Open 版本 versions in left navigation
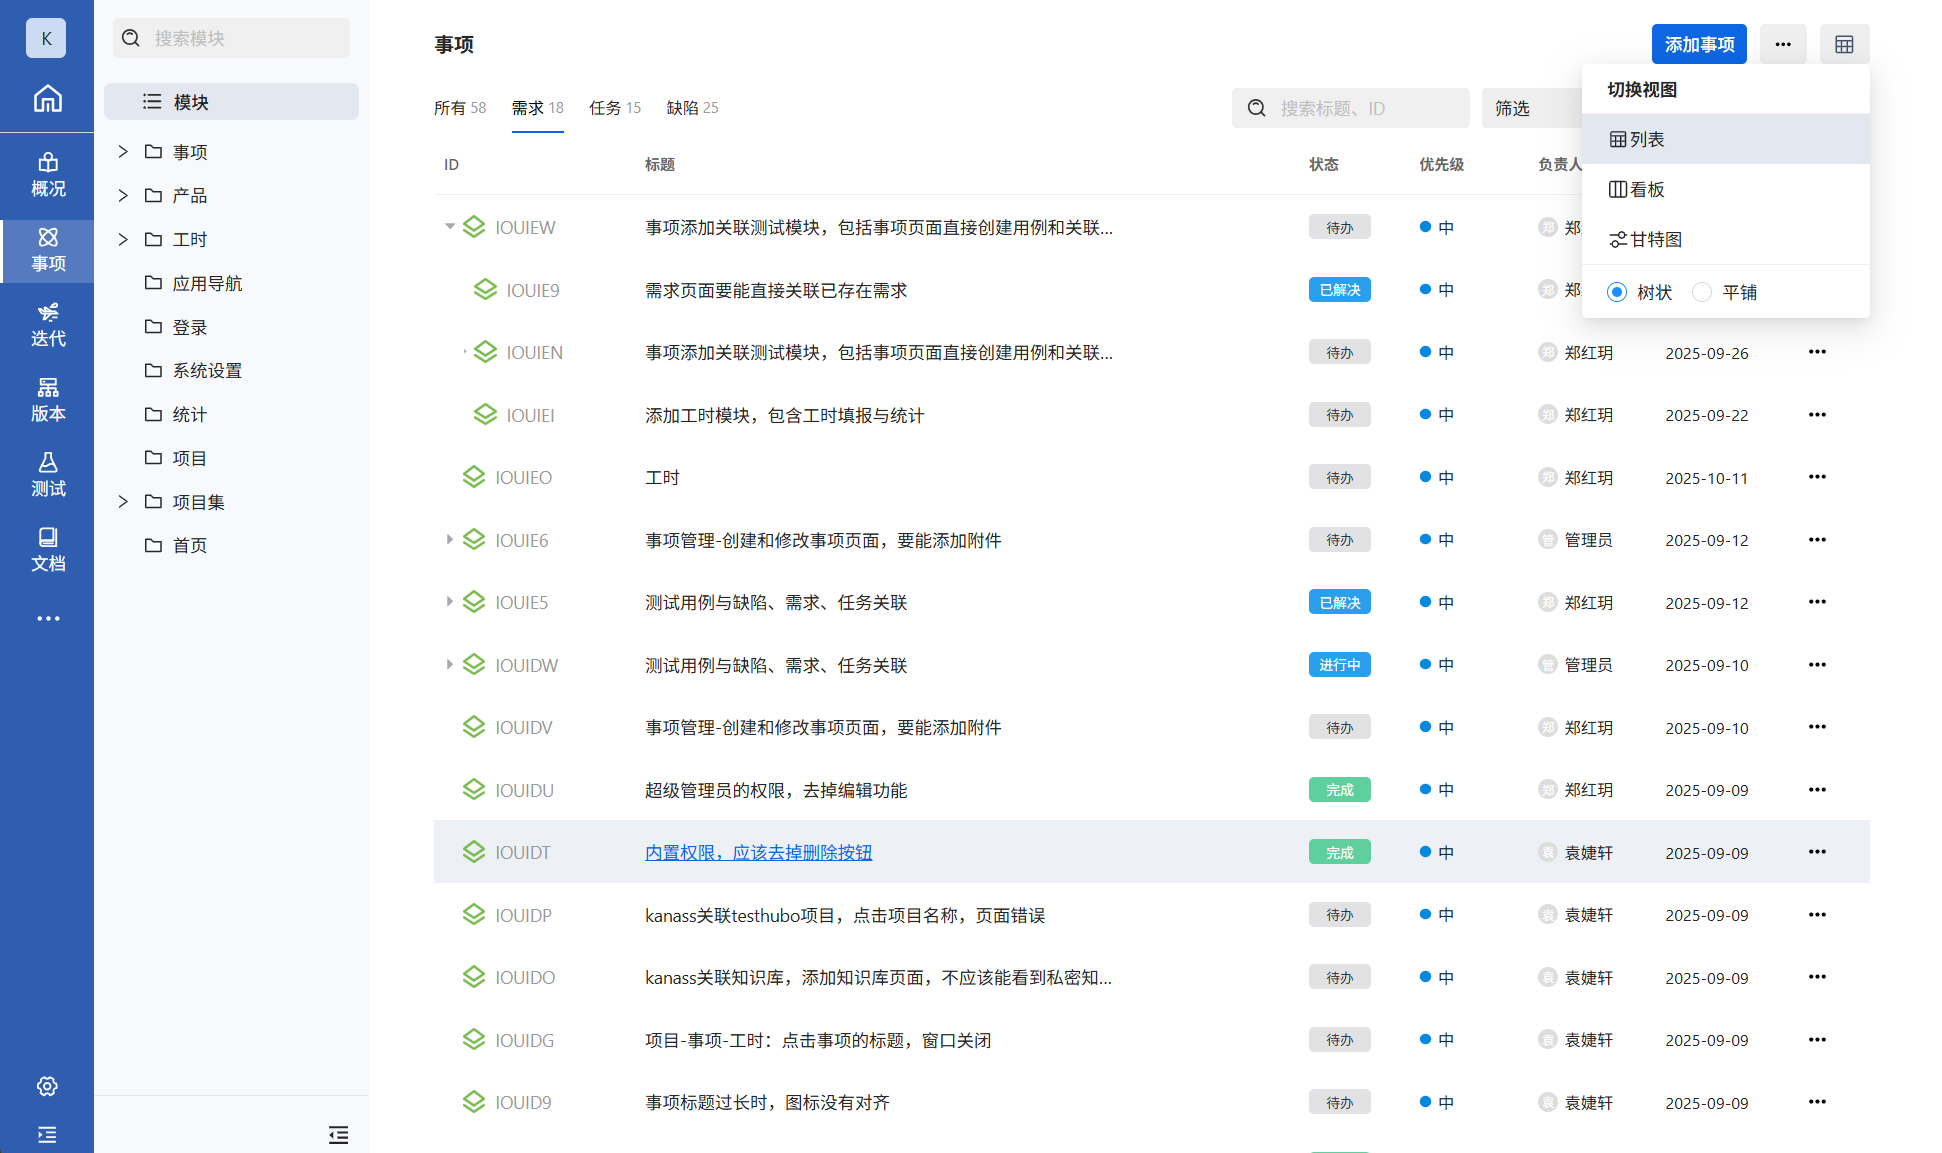1942x1153 pixels. point(47,400)
